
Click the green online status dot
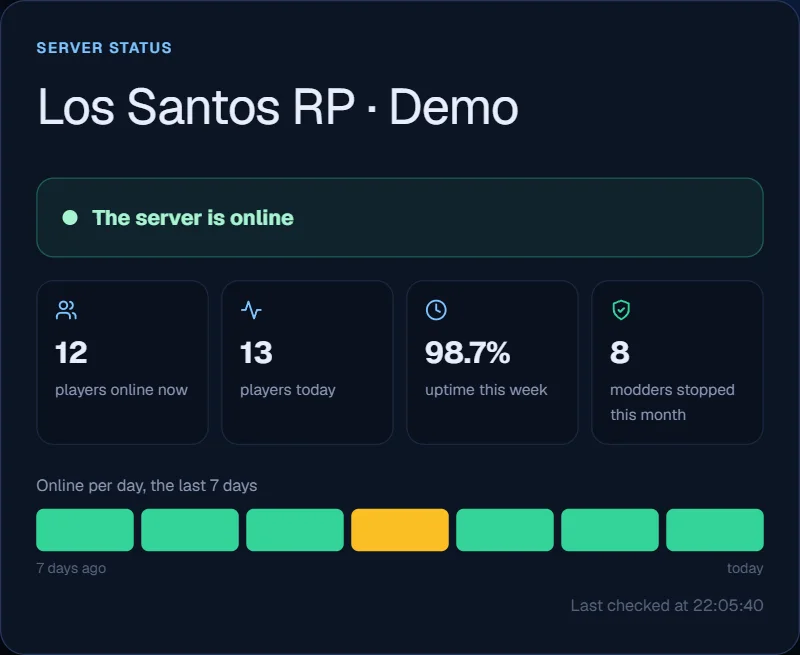pos(70,218)
